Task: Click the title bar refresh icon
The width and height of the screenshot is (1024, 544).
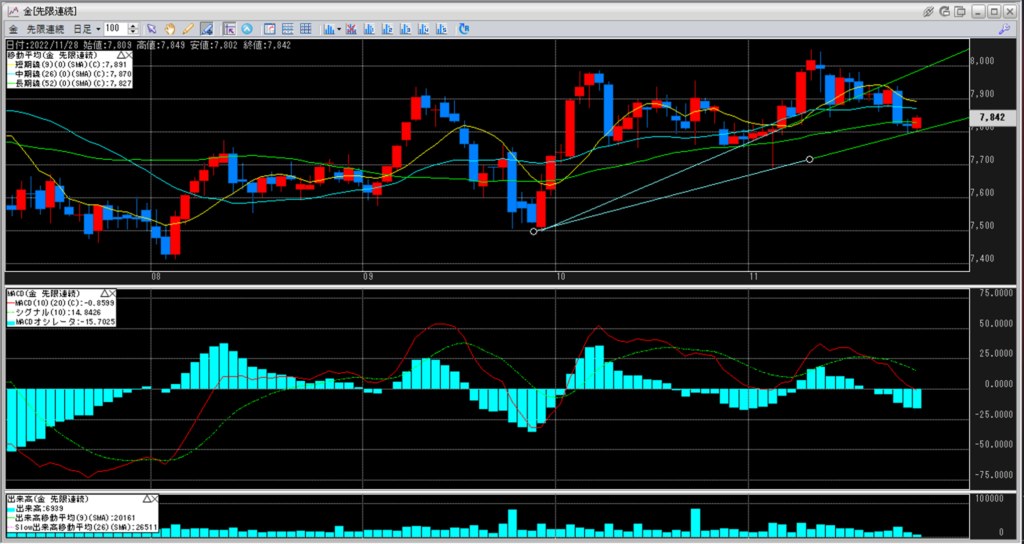Action: [944, 11]
